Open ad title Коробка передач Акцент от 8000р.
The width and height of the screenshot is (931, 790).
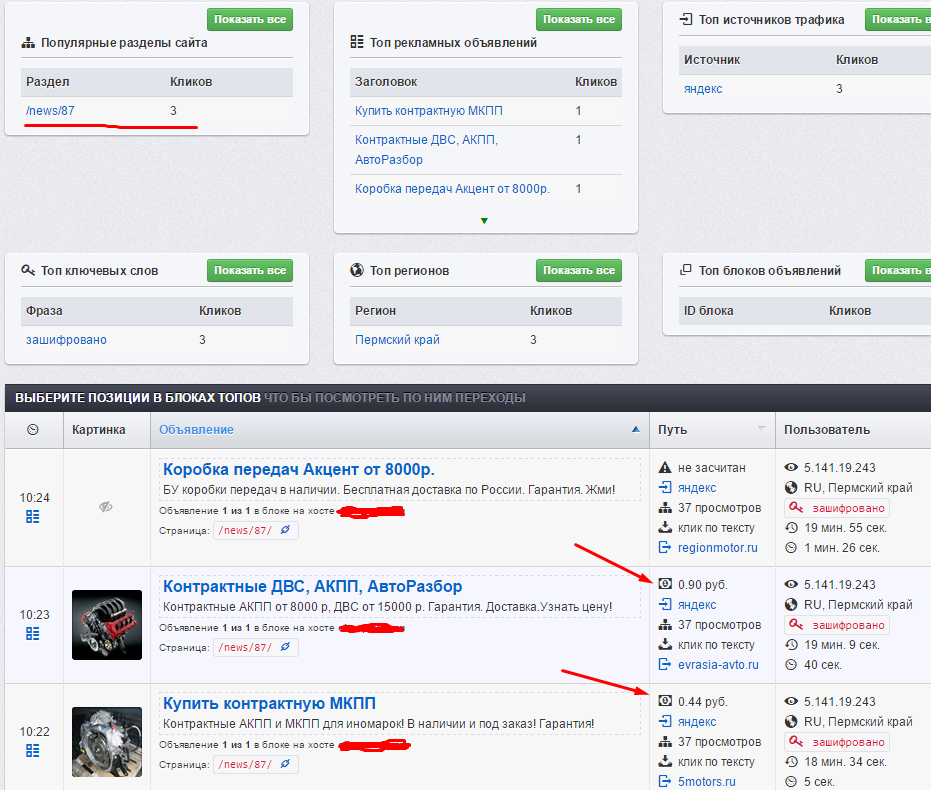(299, 469)
